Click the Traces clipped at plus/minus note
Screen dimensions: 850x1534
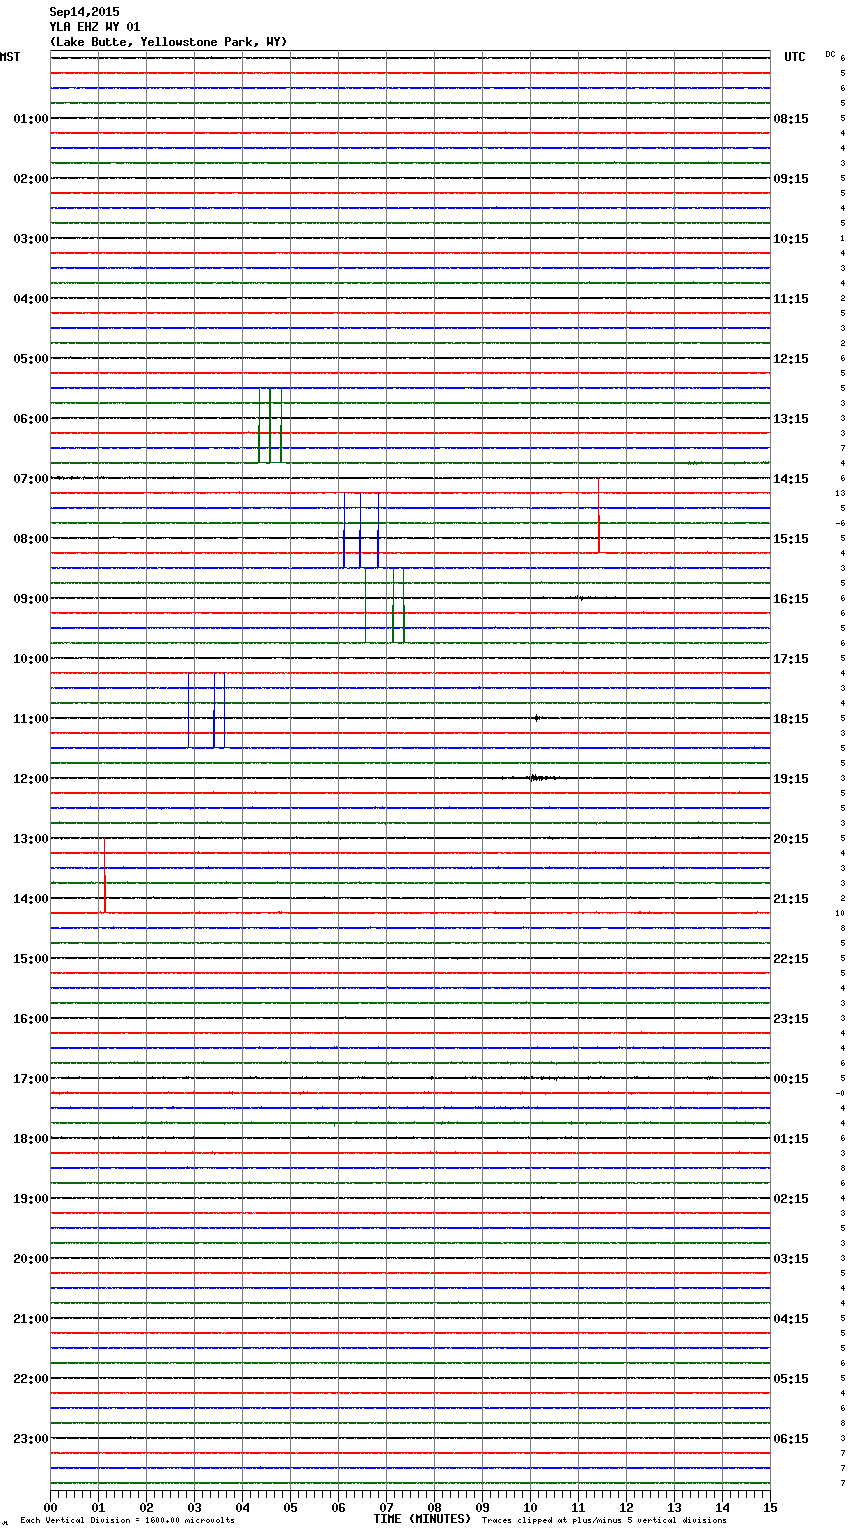pos(604,1521)
